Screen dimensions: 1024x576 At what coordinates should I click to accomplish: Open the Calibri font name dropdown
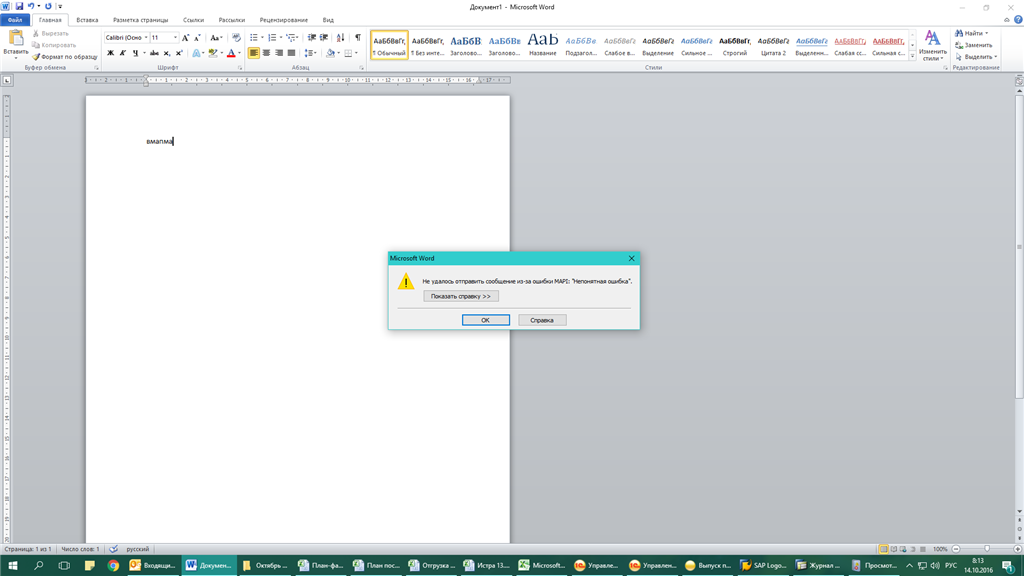pyautogui.click(x=146, y=38)
